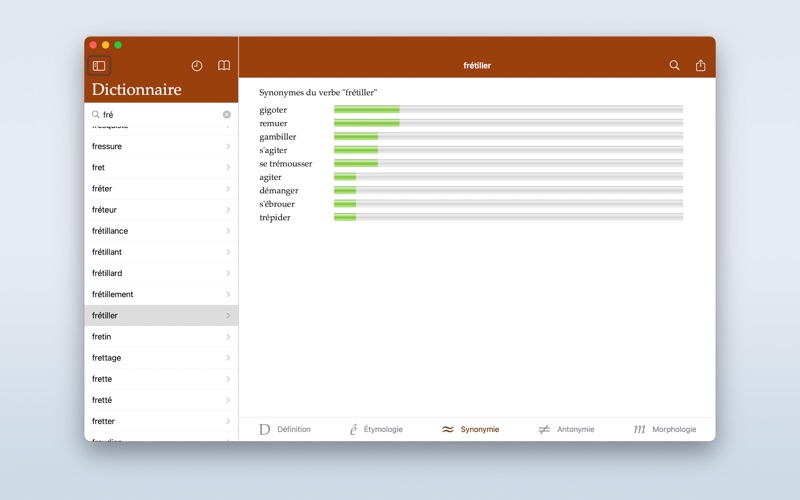The image size is (800, 500).
Task: Click the chevron on the 'frettage' row
Action: [228, 358]
